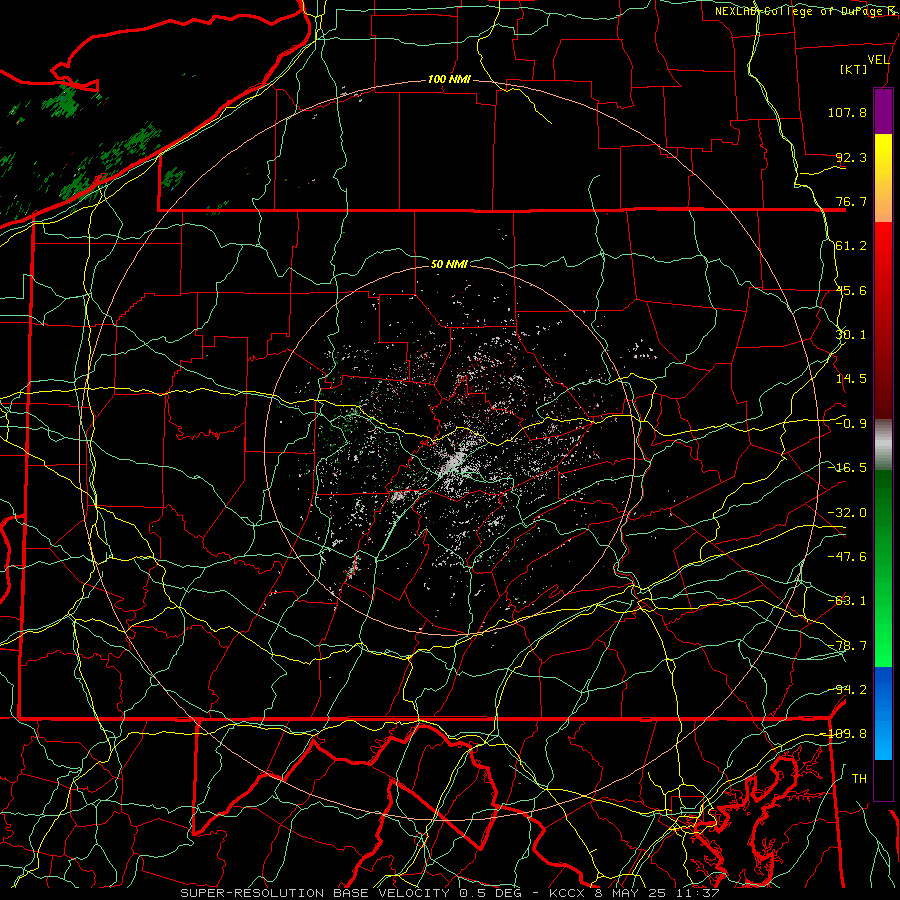This screenshot has height=900, width=900.
Task: Click the gray near-zero segment of color bar
Action: [x=883, y=445]
